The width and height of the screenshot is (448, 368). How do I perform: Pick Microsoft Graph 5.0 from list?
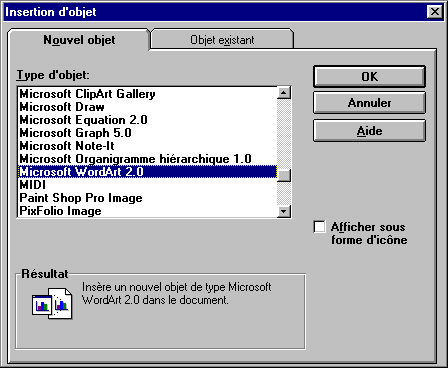(147, 133)
